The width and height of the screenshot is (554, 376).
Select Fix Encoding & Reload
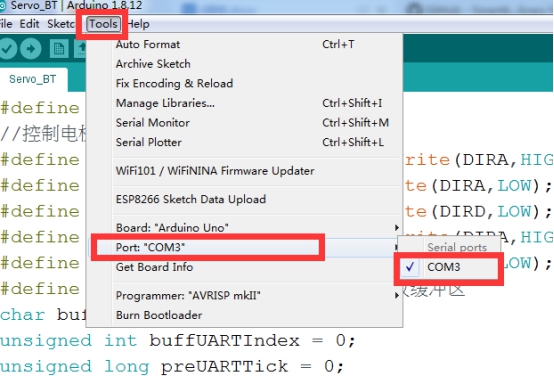tap(244, 83)
